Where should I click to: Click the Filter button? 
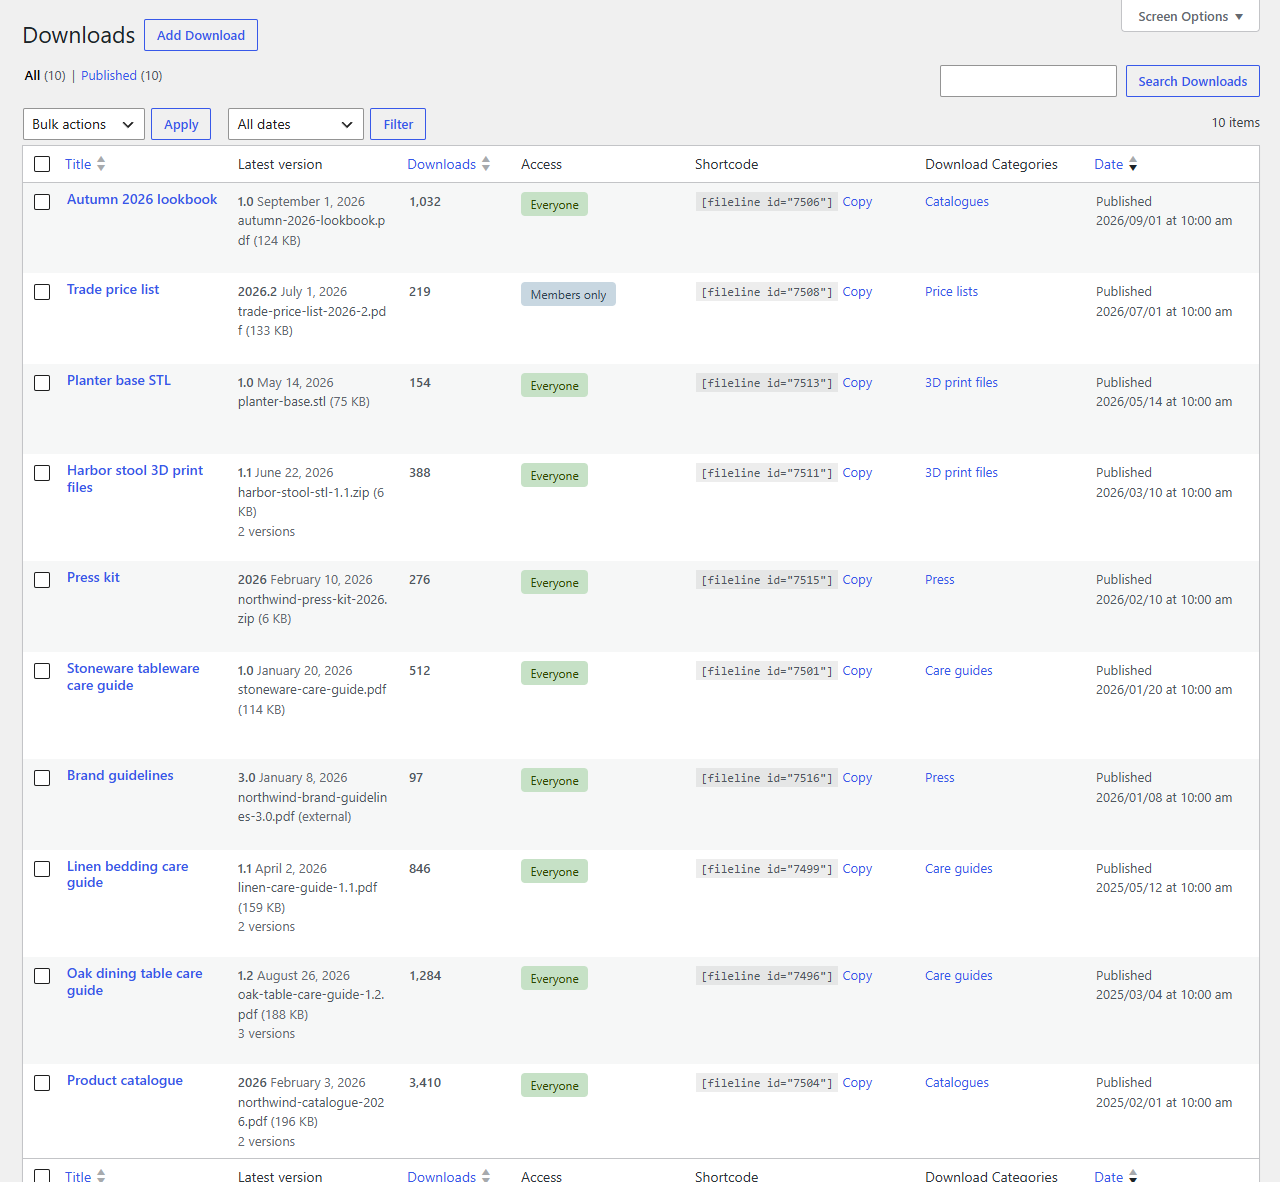[x=398, y=124]
